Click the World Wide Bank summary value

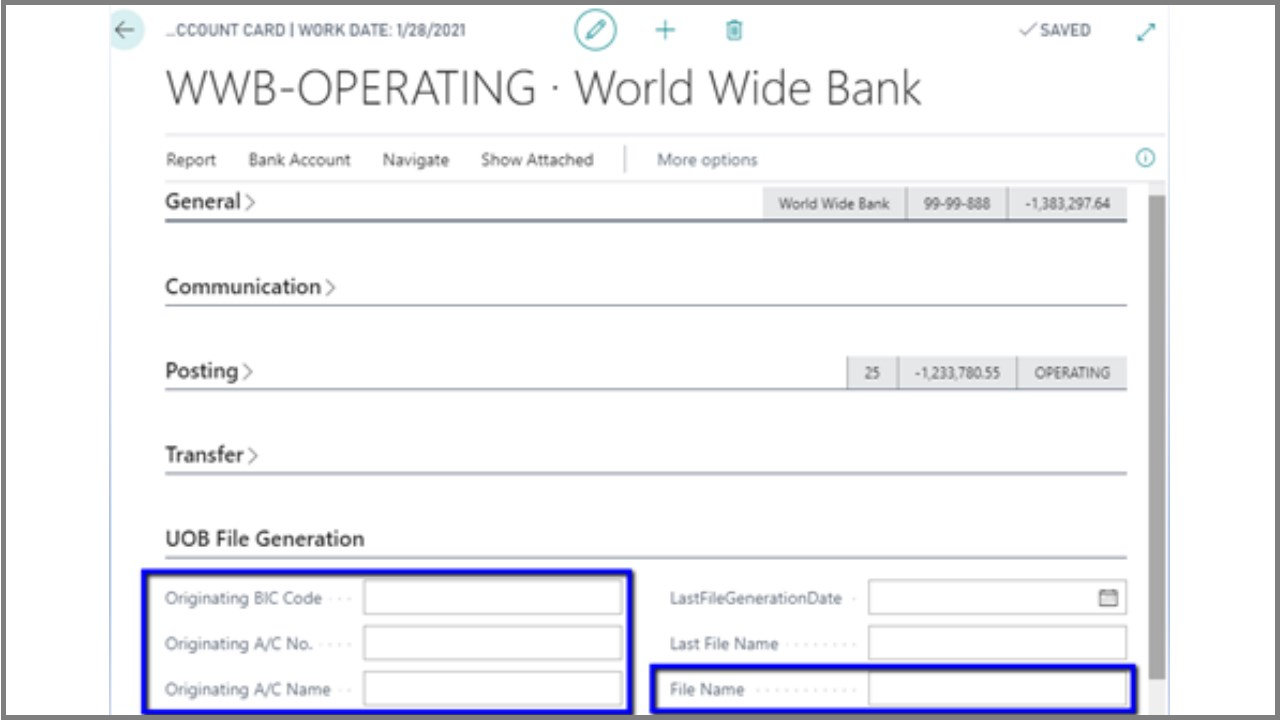pos(834,203)
